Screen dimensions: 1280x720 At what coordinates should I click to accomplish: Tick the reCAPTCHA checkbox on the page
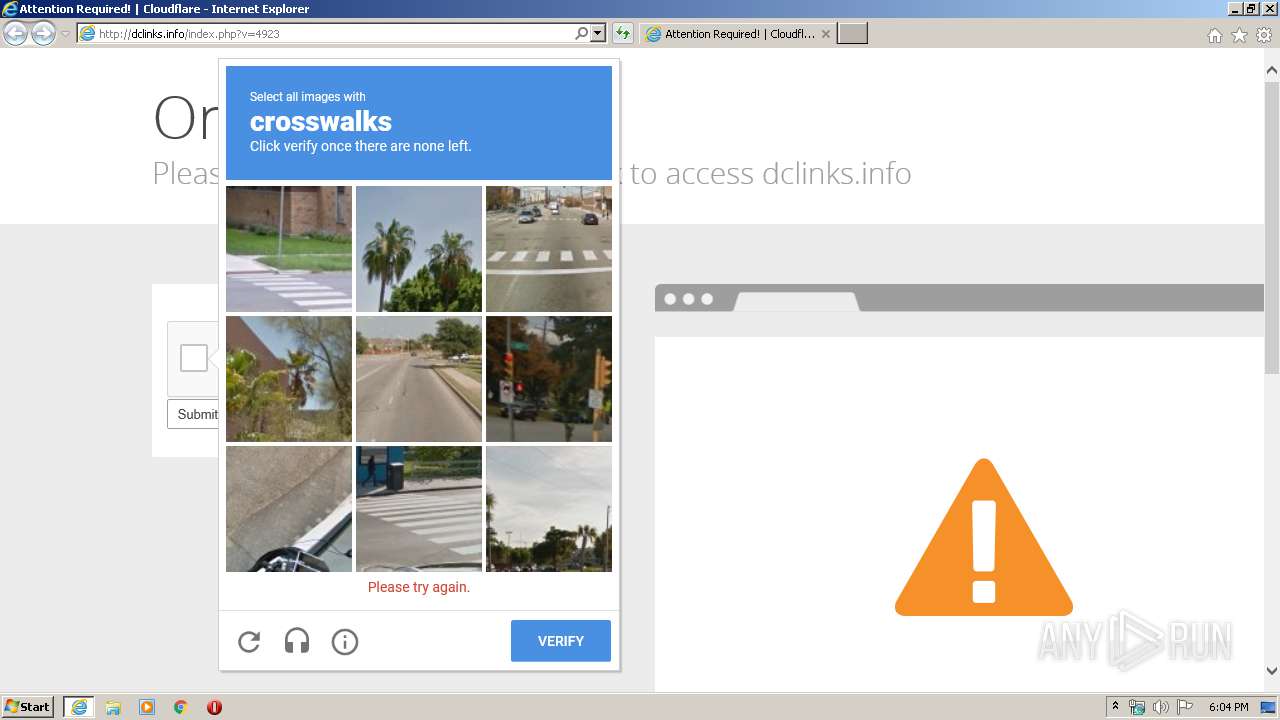pos(194,358)
